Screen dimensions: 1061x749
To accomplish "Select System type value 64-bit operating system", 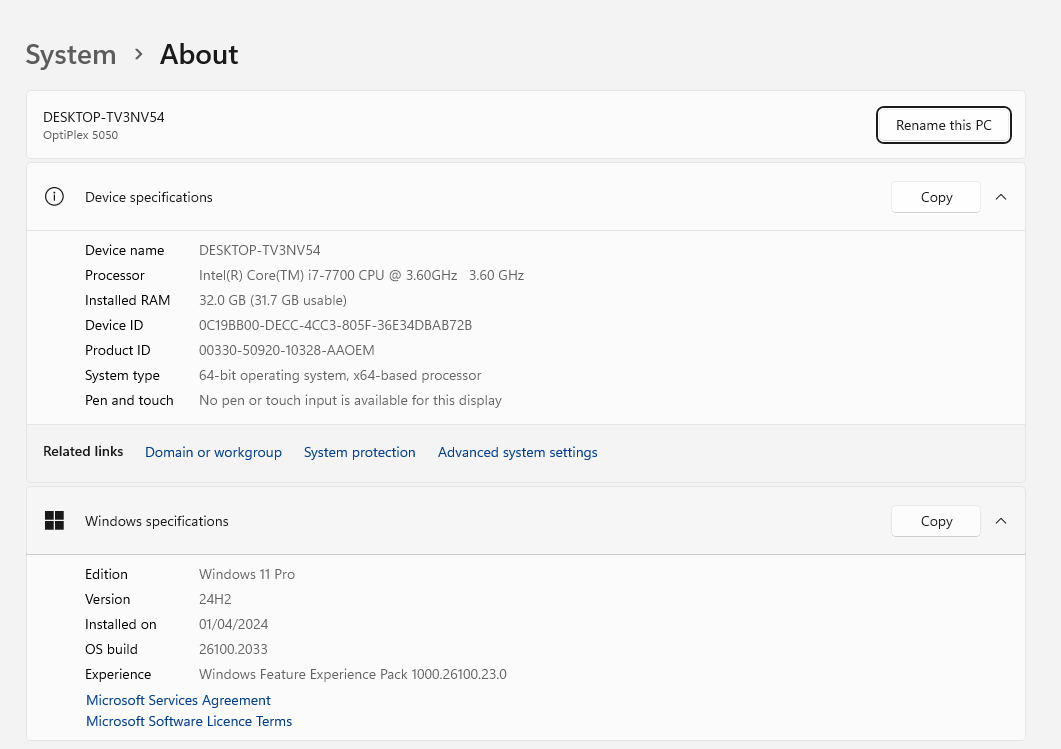I will (340, 376).
